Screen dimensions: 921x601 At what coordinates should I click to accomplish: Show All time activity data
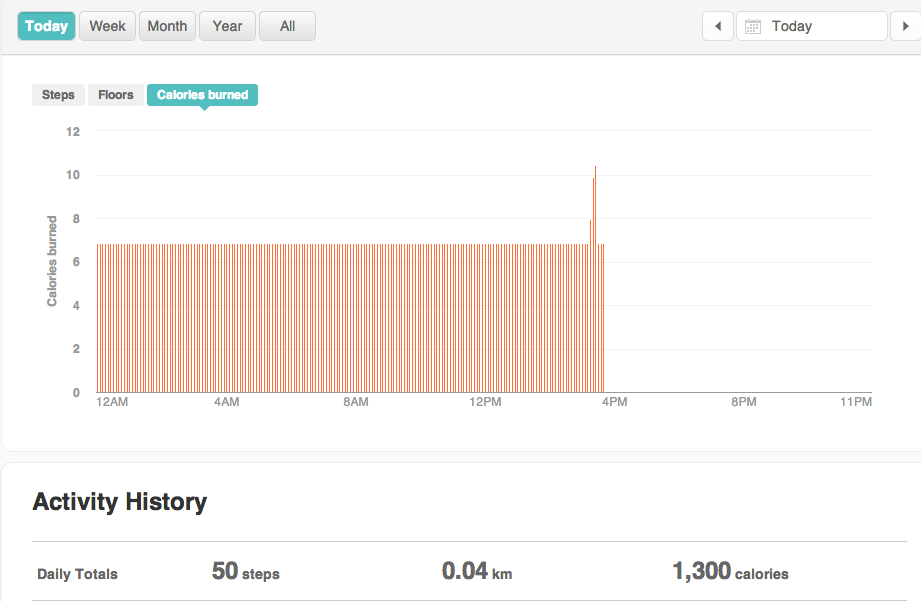287,26
